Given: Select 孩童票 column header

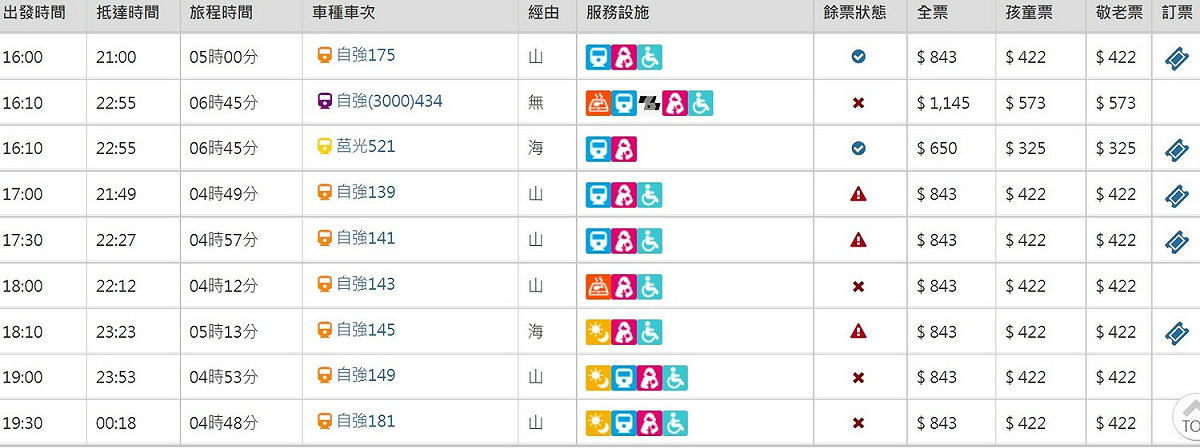Looking at the screenshot, I should [x=1031, y=14].
